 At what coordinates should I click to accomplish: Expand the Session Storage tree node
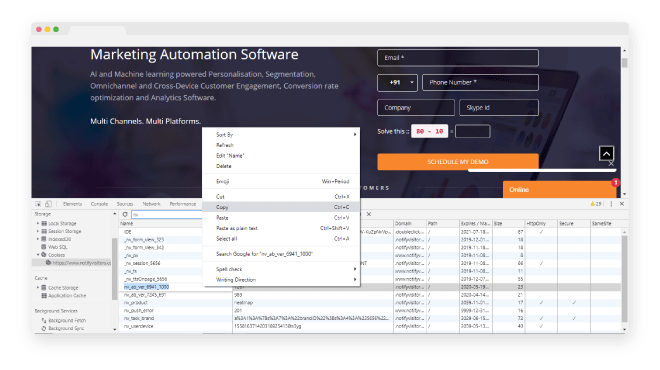[x=38, y=231]
